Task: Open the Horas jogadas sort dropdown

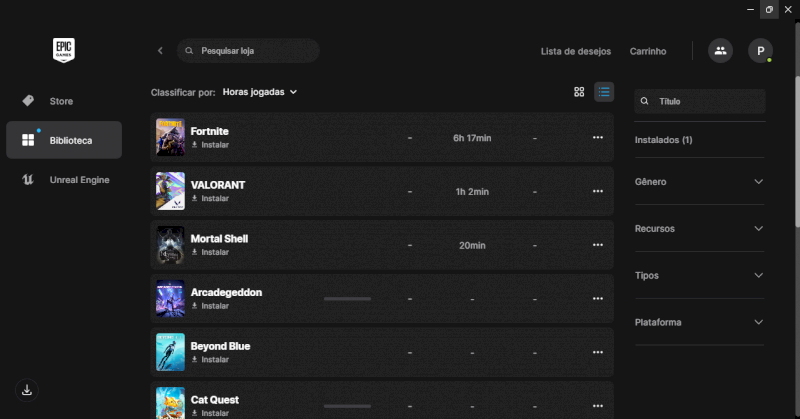Action: 260,92
